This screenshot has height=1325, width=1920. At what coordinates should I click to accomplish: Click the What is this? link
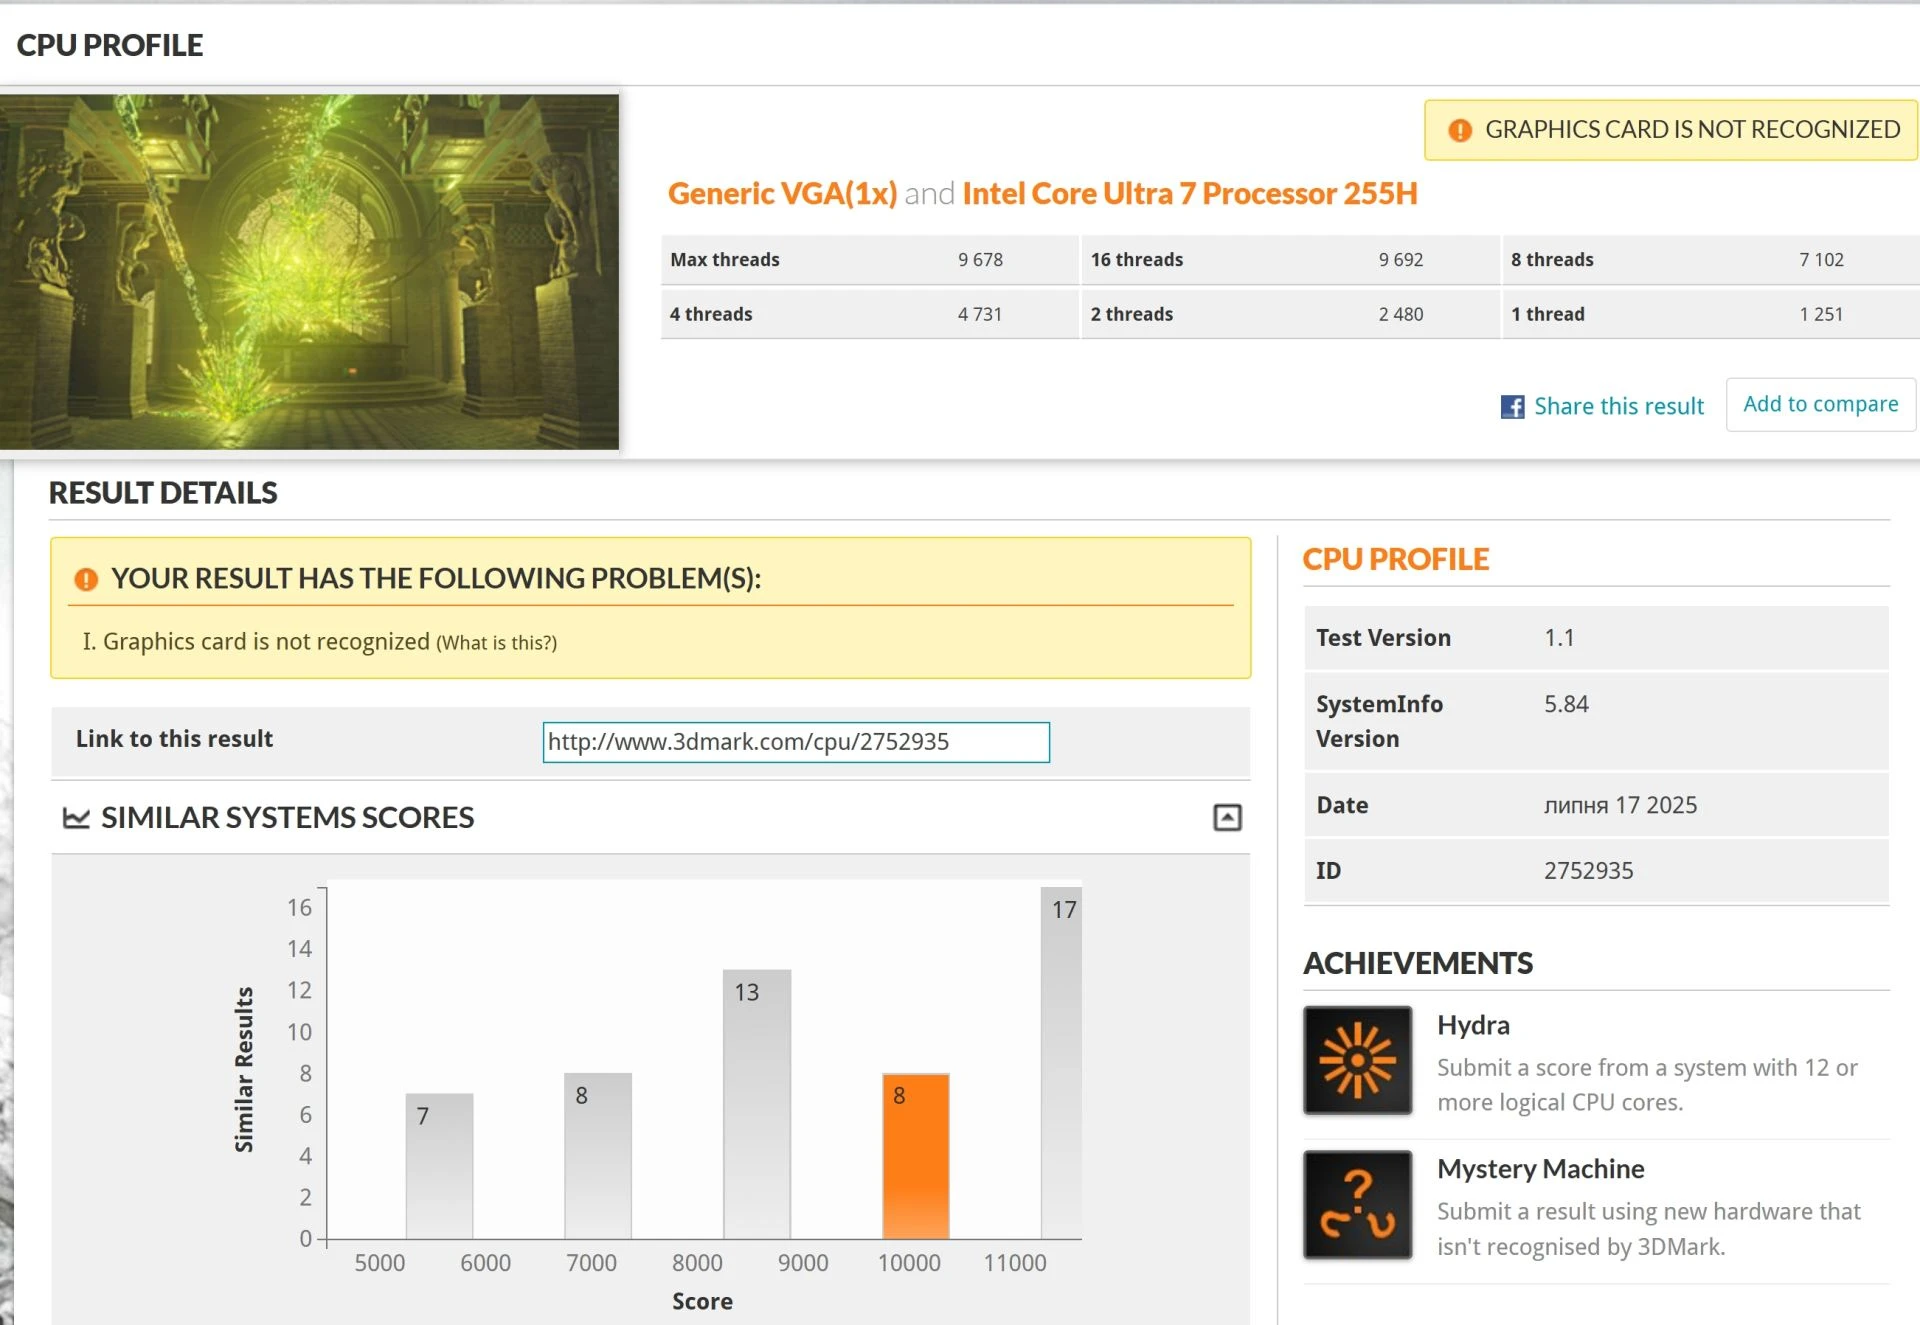point(496,643)
